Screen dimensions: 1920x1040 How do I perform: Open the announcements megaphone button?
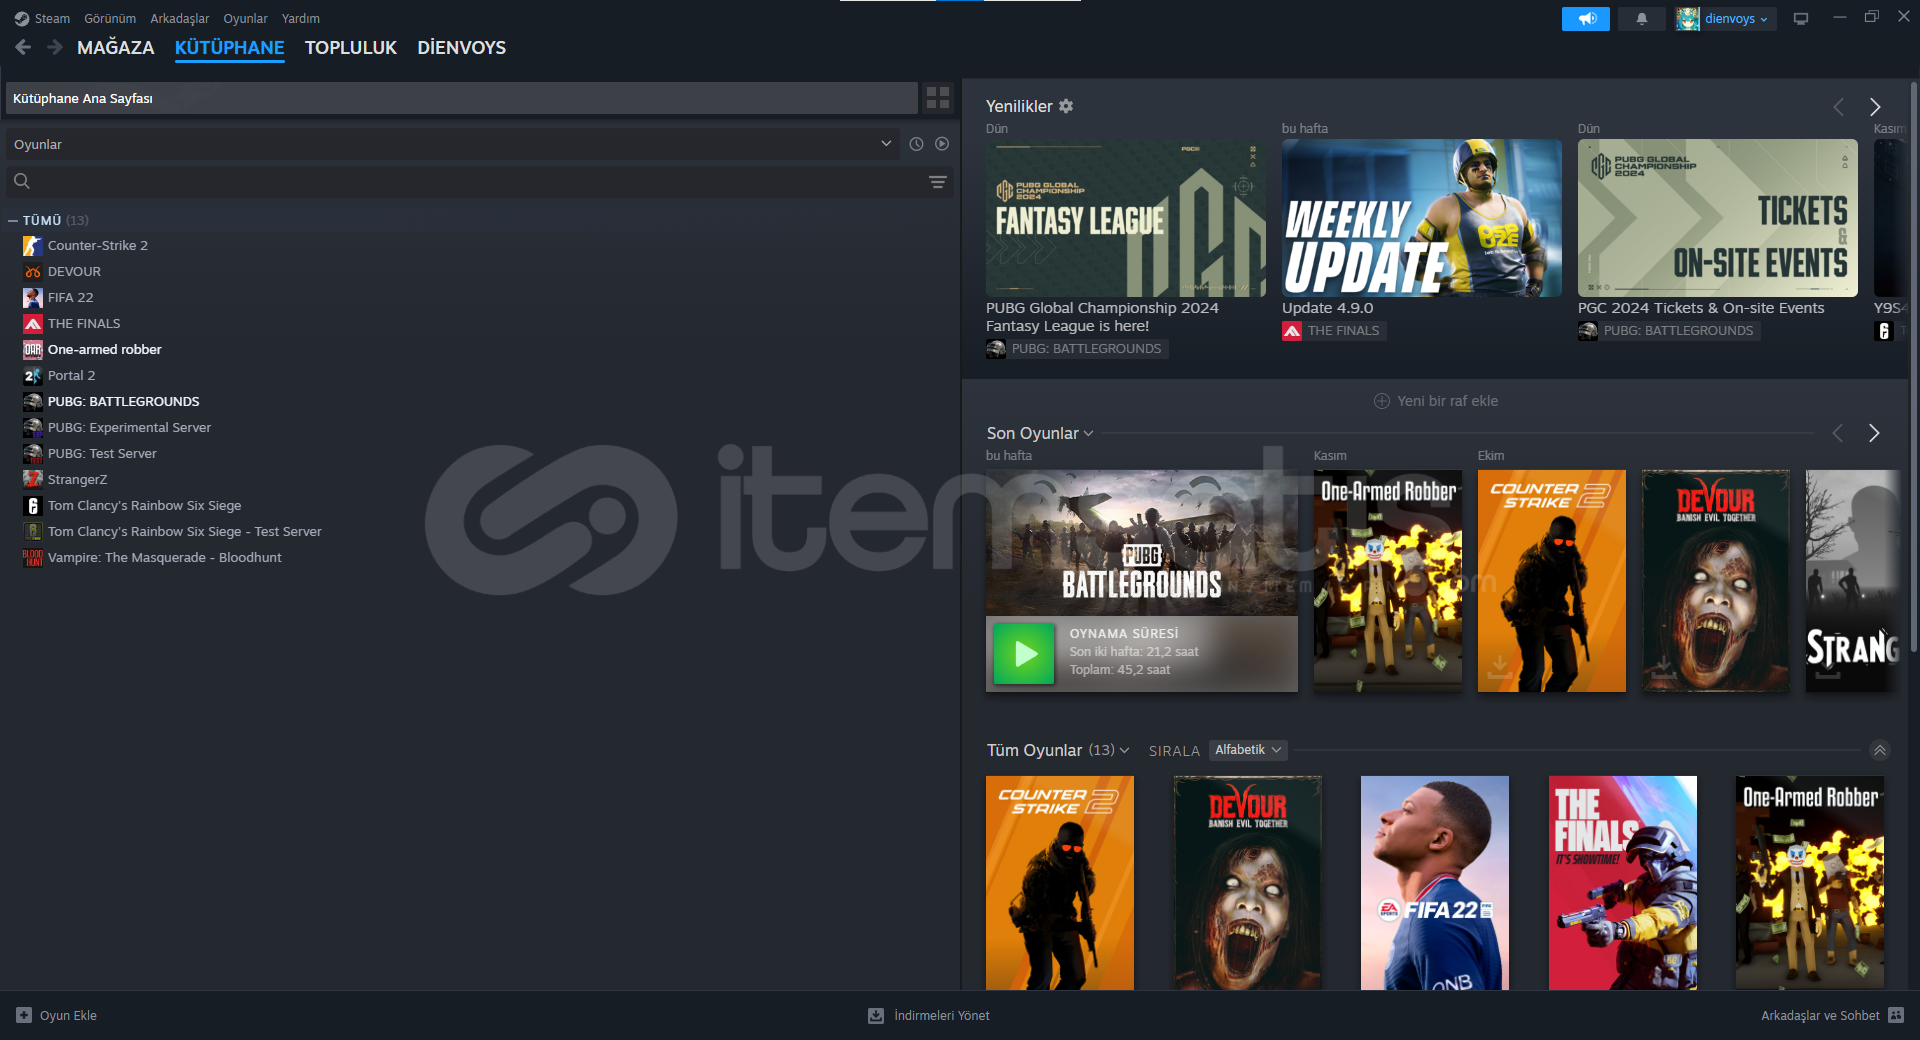pyautogui.click(x=1586, y=19)
